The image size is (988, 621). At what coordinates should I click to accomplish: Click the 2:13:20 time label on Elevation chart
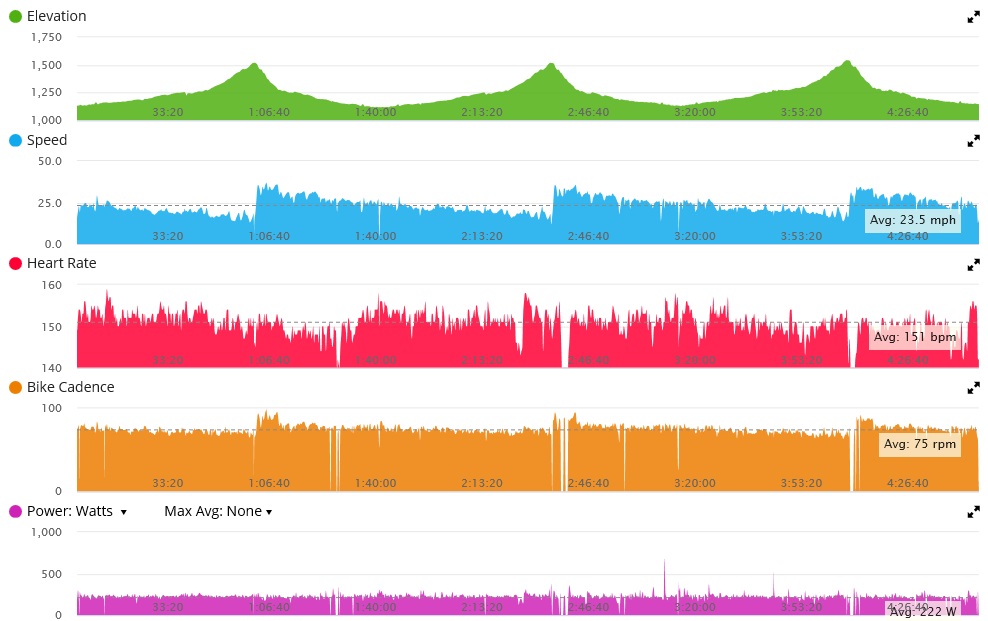(482, 112)
